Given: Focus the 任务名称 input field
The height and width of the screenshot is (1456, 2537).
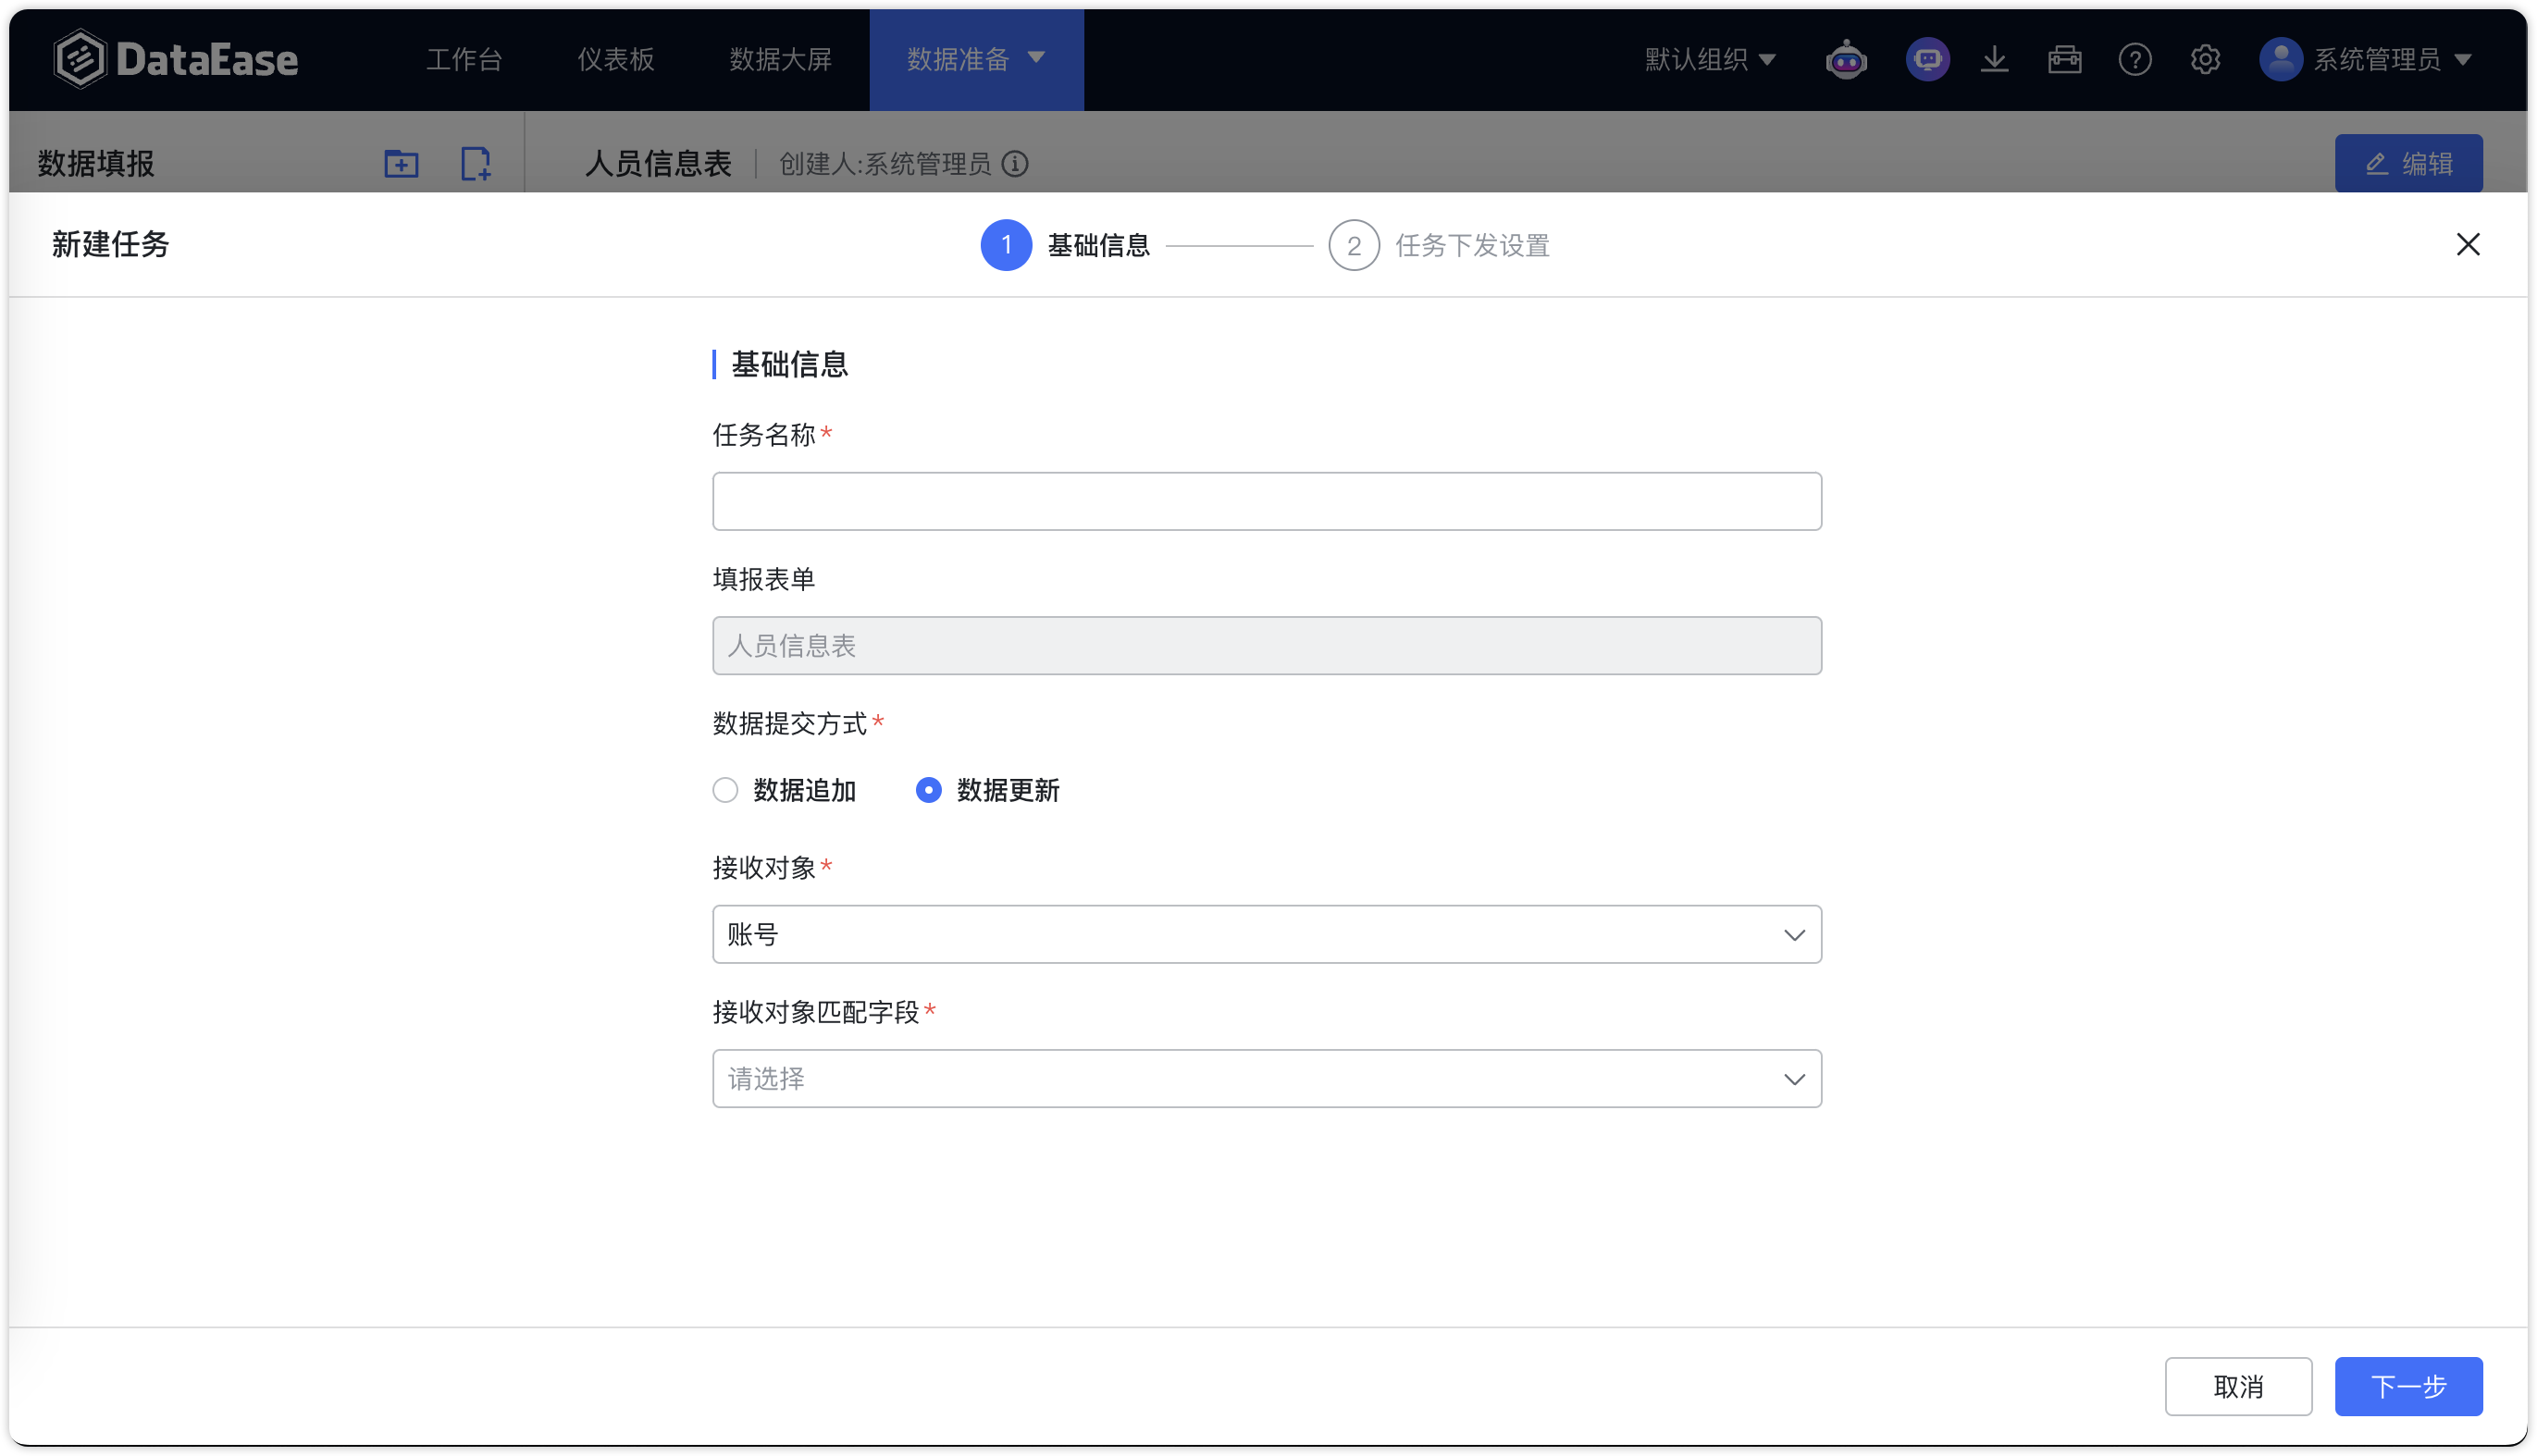Looking at the screenshot, I should [x=1266, y=501].
